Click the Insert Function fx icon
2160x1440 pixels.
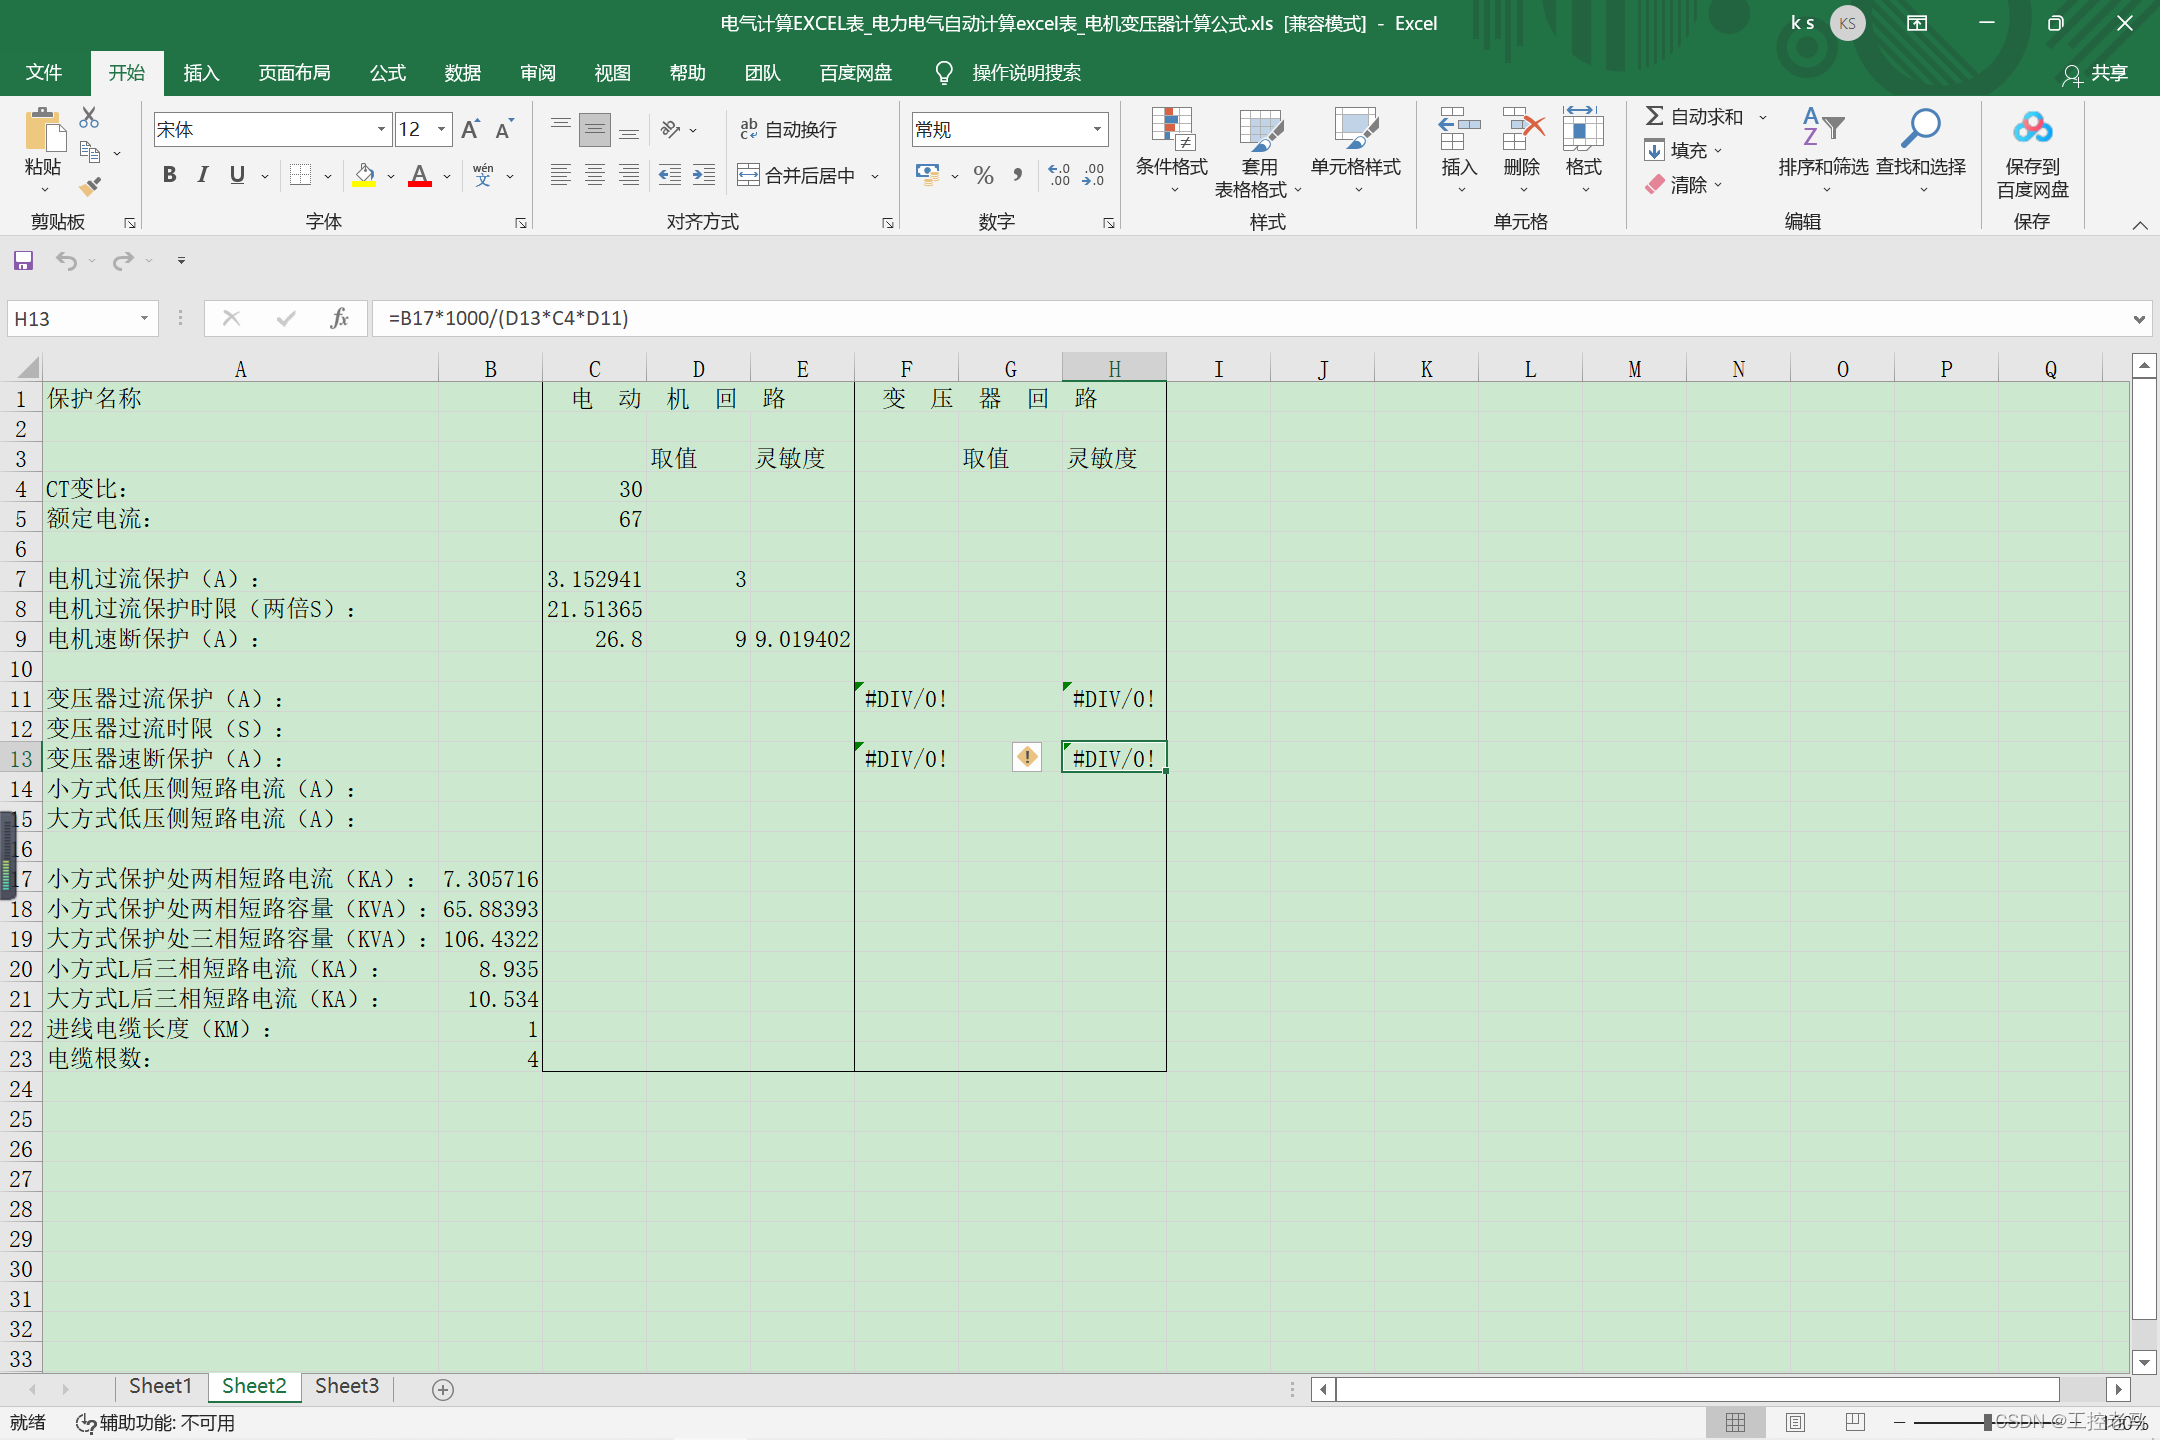point(339,318)
